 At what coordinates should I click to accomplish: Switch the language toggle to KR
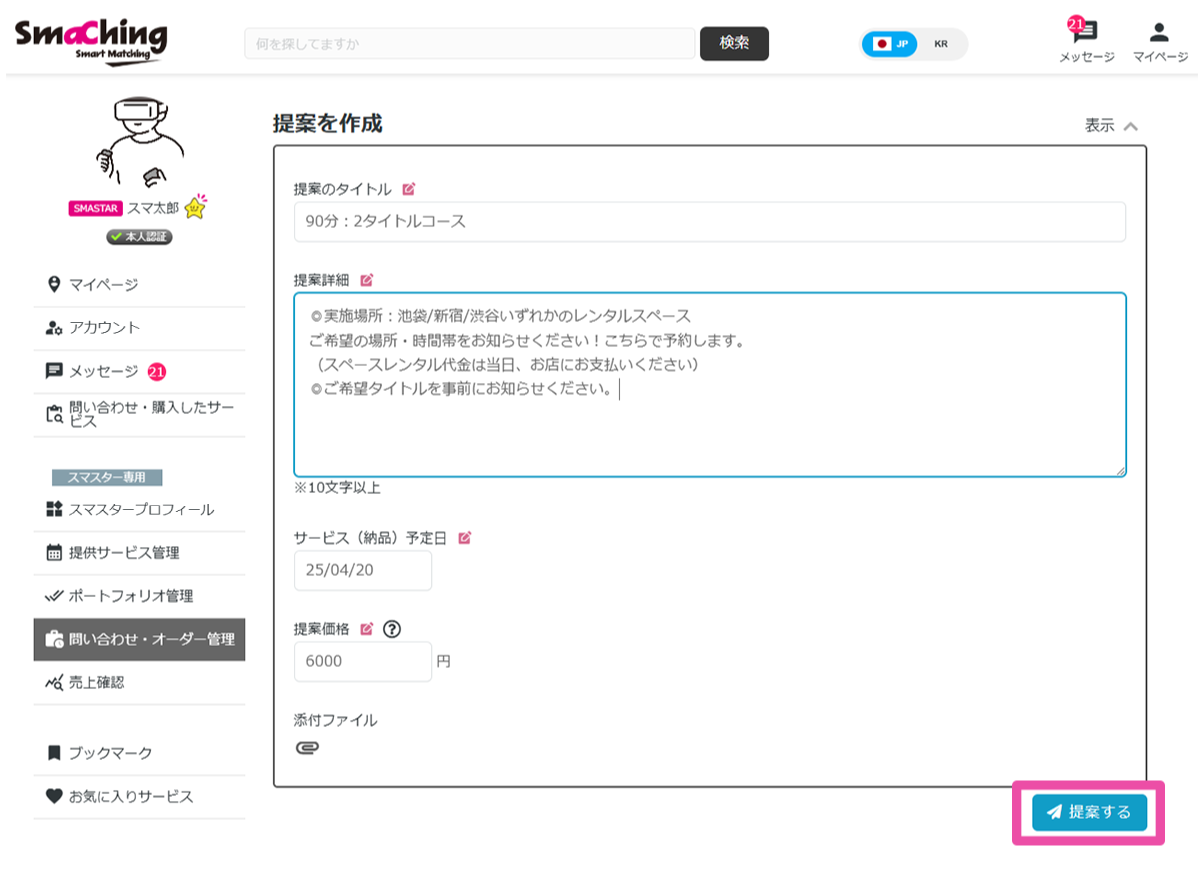940,44
